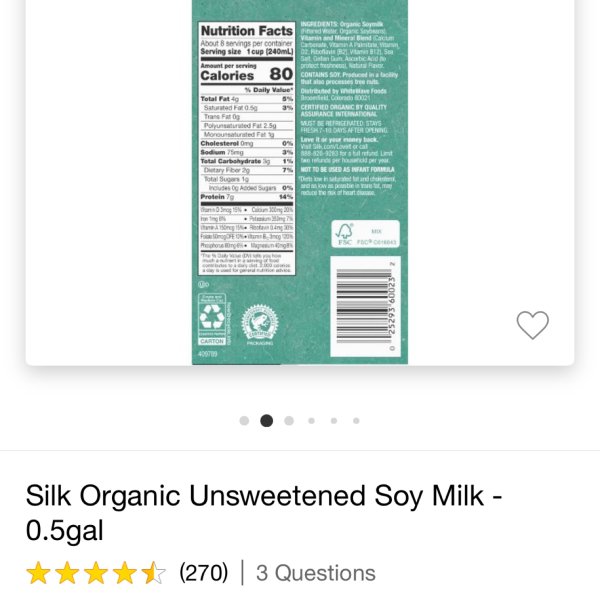Tap the Calories 80 line
The width and height of the screenshot is (600, 600).
(247, 74)
